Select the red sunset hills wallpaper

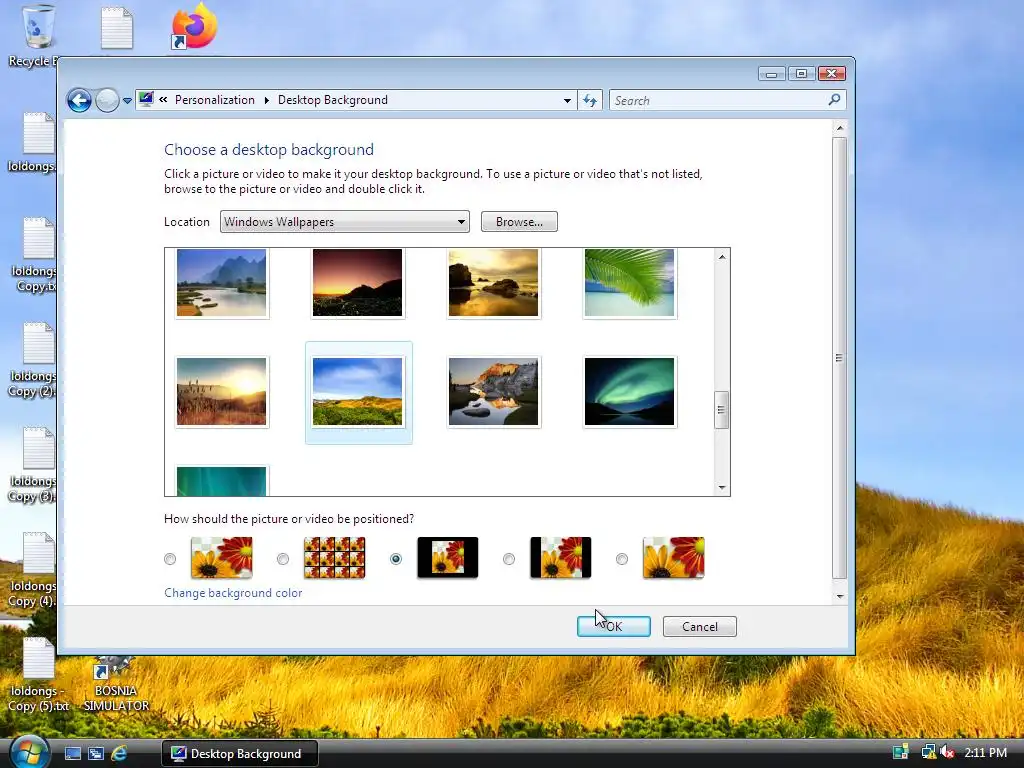tap(357, 283)
